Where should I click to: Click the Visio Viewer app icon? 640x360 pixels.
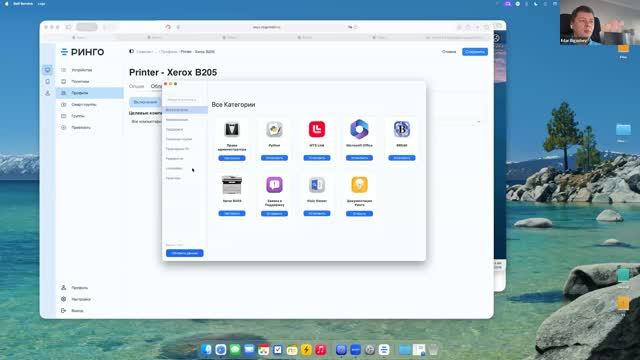317,185
